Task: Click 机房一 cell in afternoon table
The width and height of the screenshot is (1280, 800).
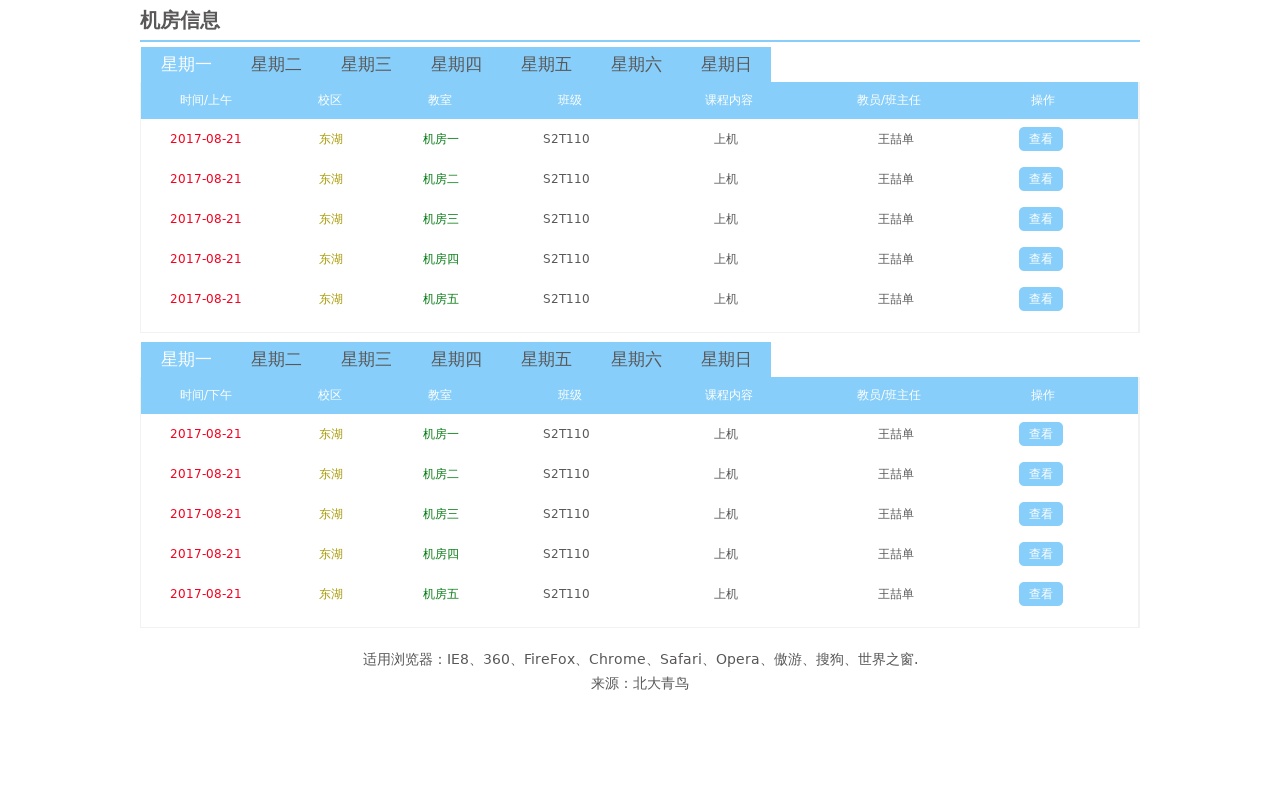Action: (441, 434)
